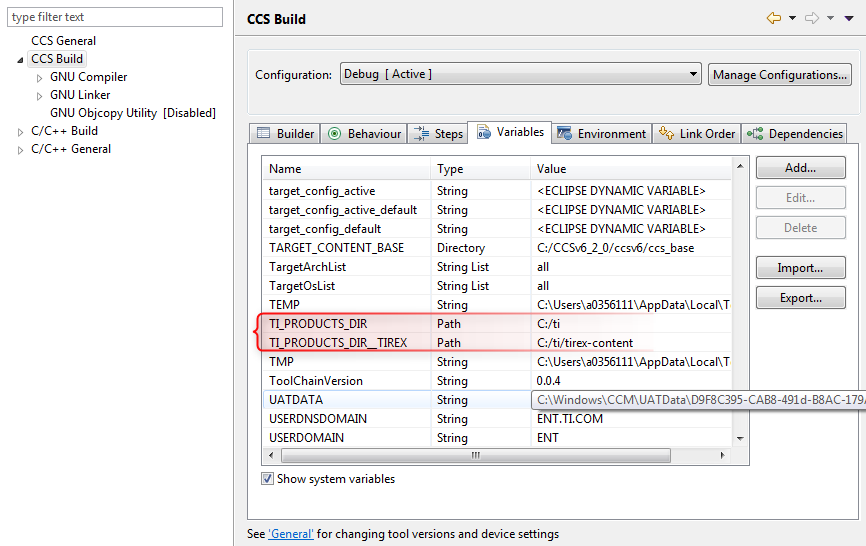Click Manage Configurations button
The height and width of the screenshot is (546, 866).
click(779, 75)
